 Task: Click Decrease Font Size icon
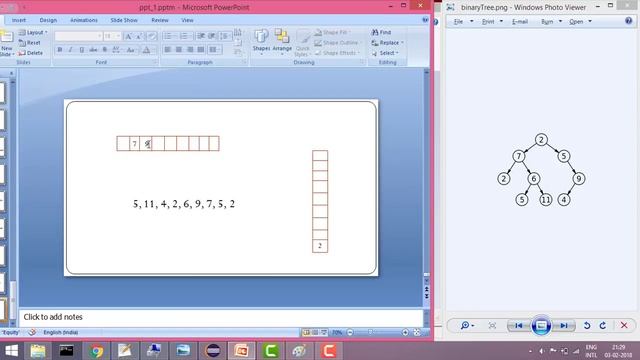click(x=139, y=37)
